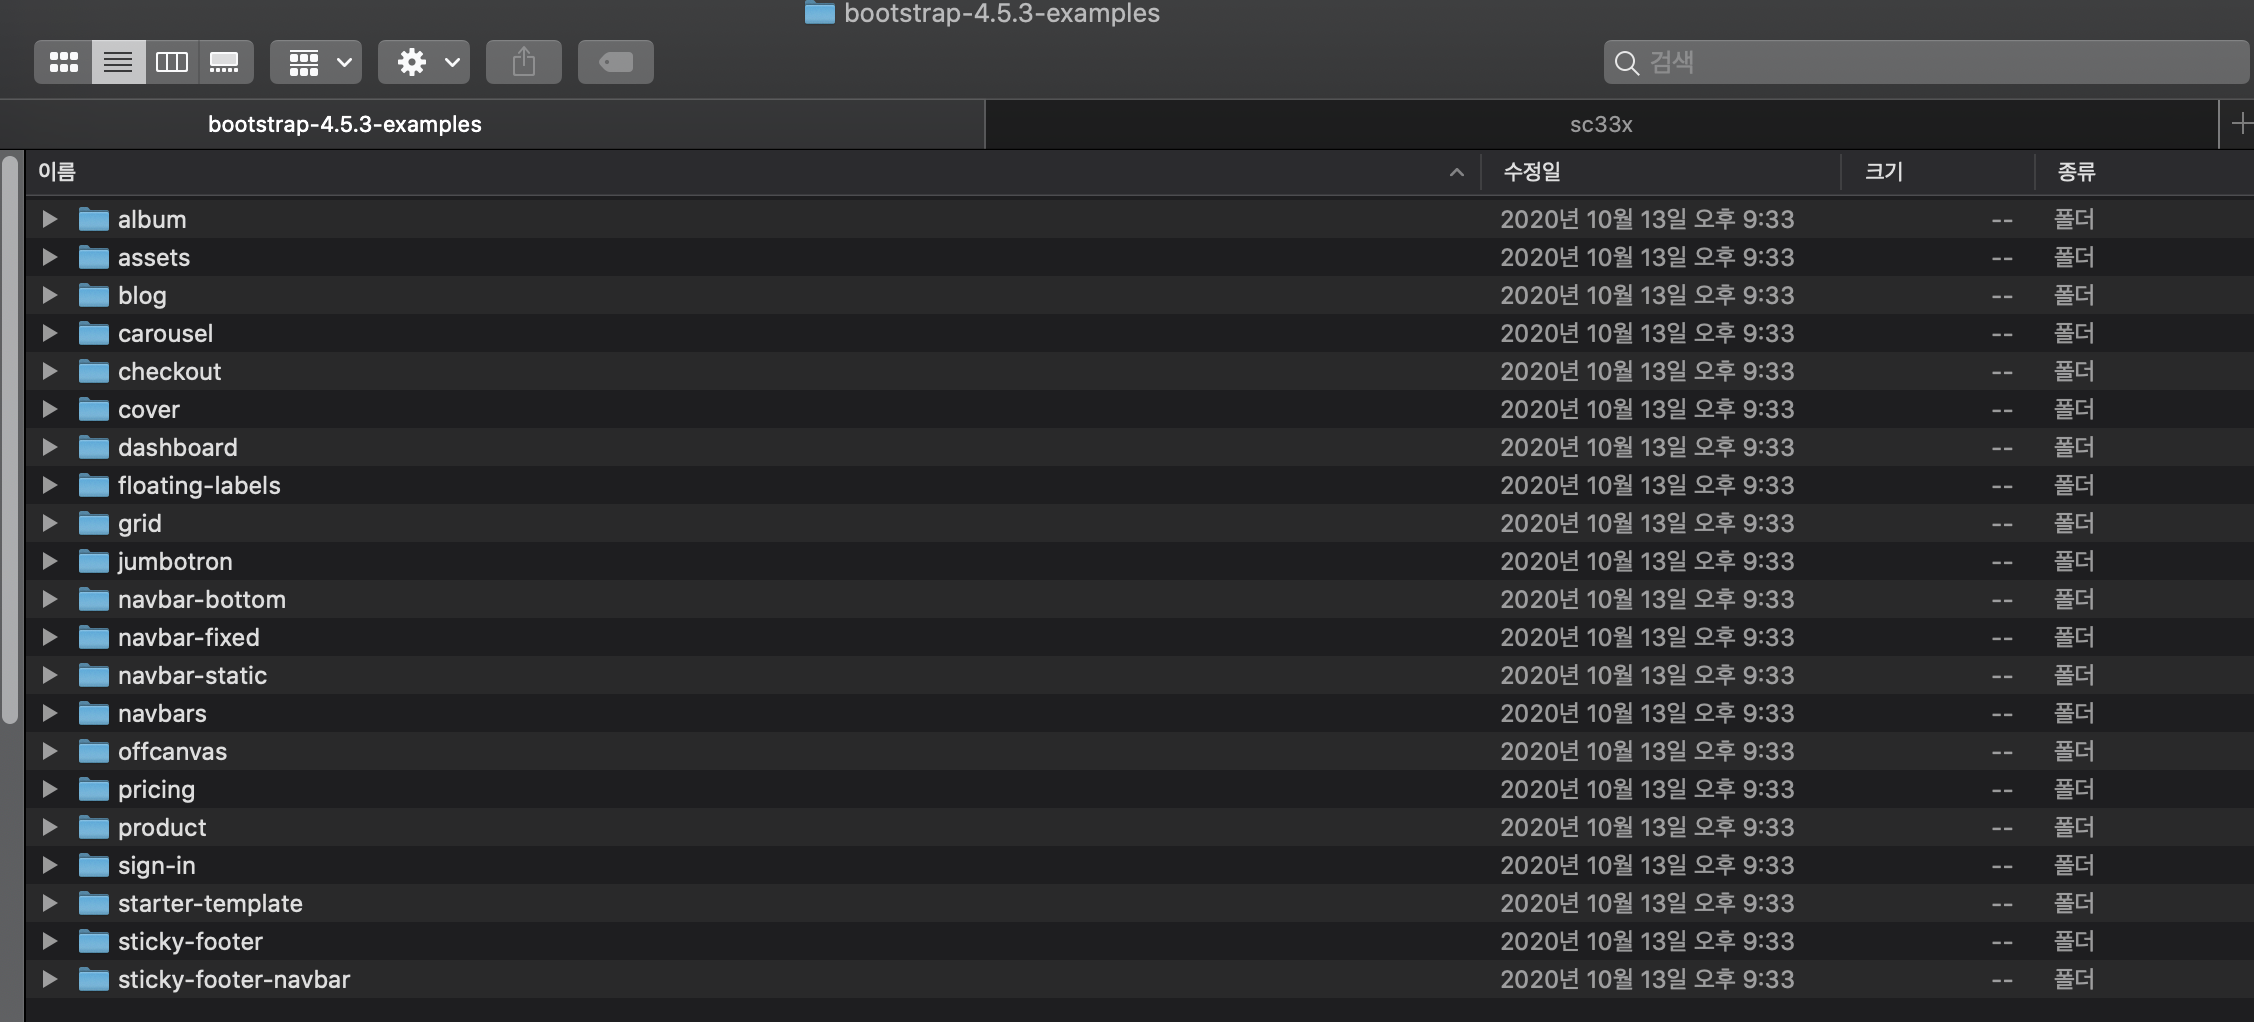Select the jumbotron folder name
Screen dimensions: 2254x1022
[x=175, y=562]
